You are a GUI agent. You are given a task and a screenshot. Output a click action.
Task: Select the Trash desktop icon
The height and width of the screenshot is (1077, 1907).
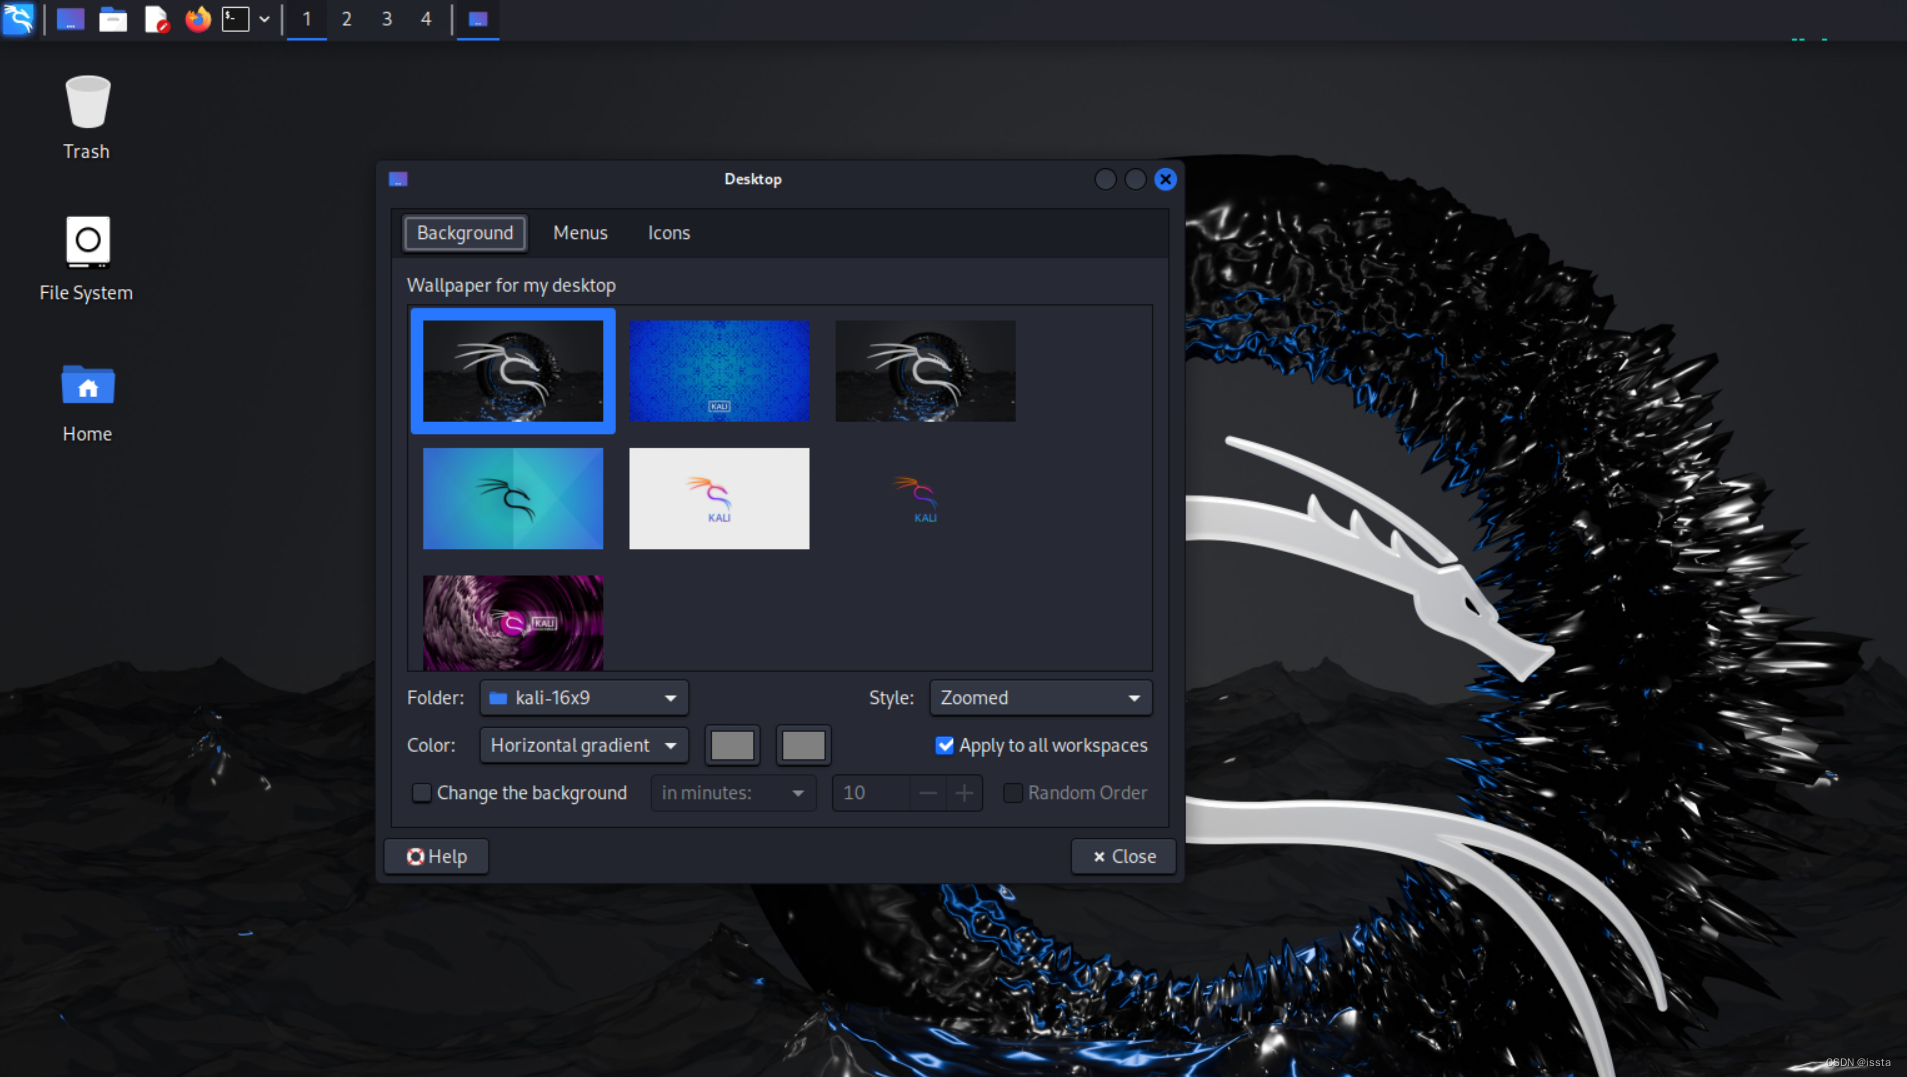coord(87,117)
